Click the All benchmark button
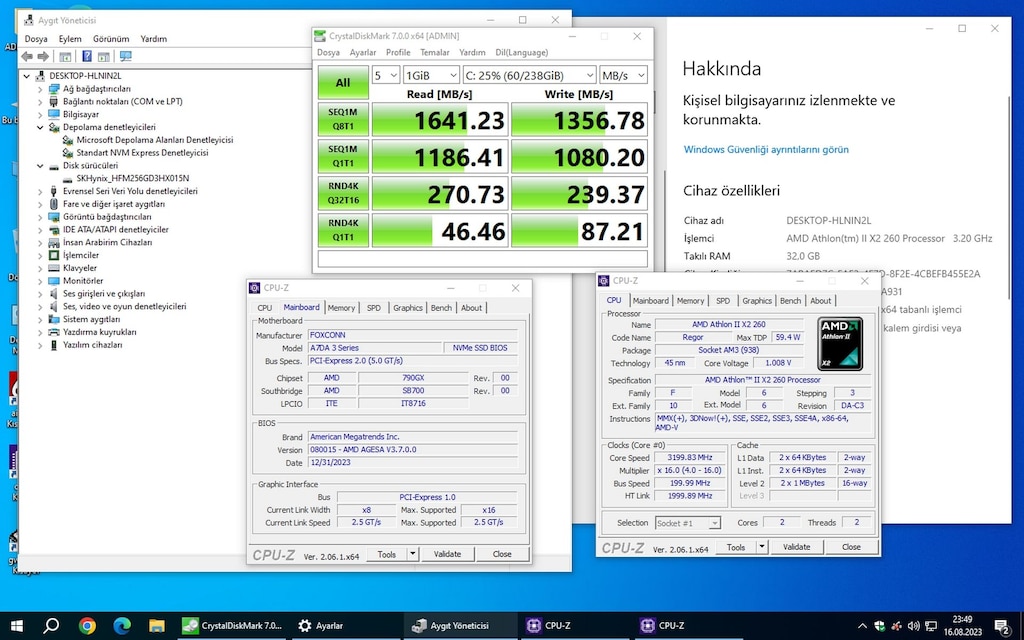The image size is (1024, 640). coord(343,83)
